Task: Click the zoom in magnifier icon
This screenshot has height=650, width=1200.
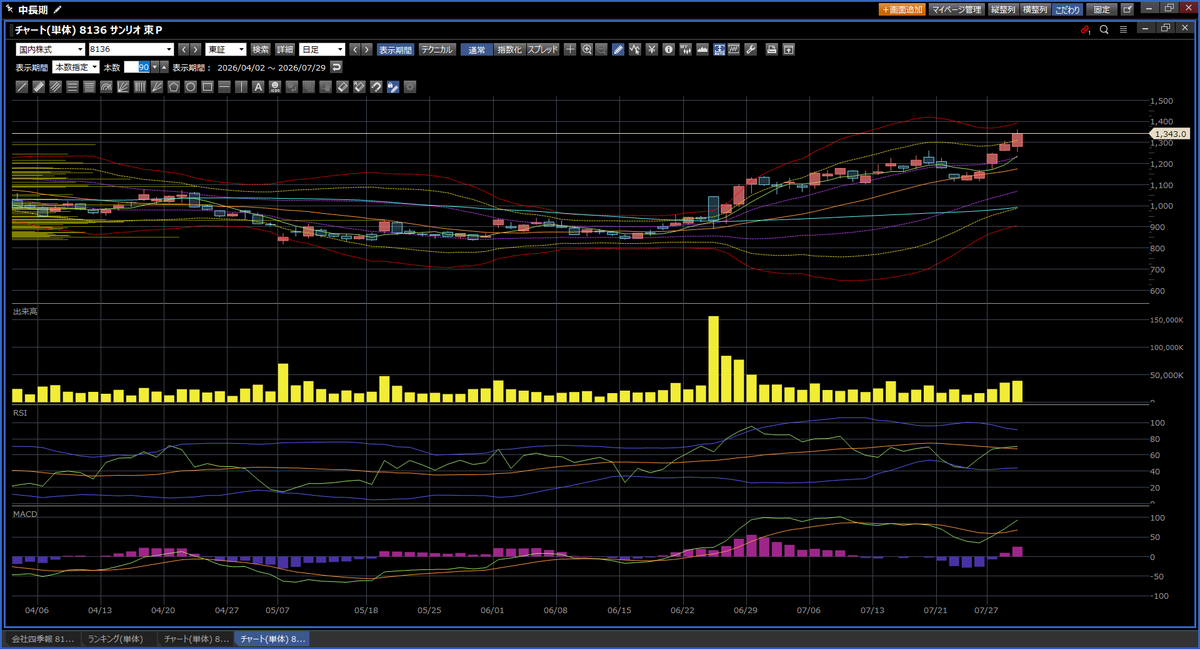Action: coord(587,49)
